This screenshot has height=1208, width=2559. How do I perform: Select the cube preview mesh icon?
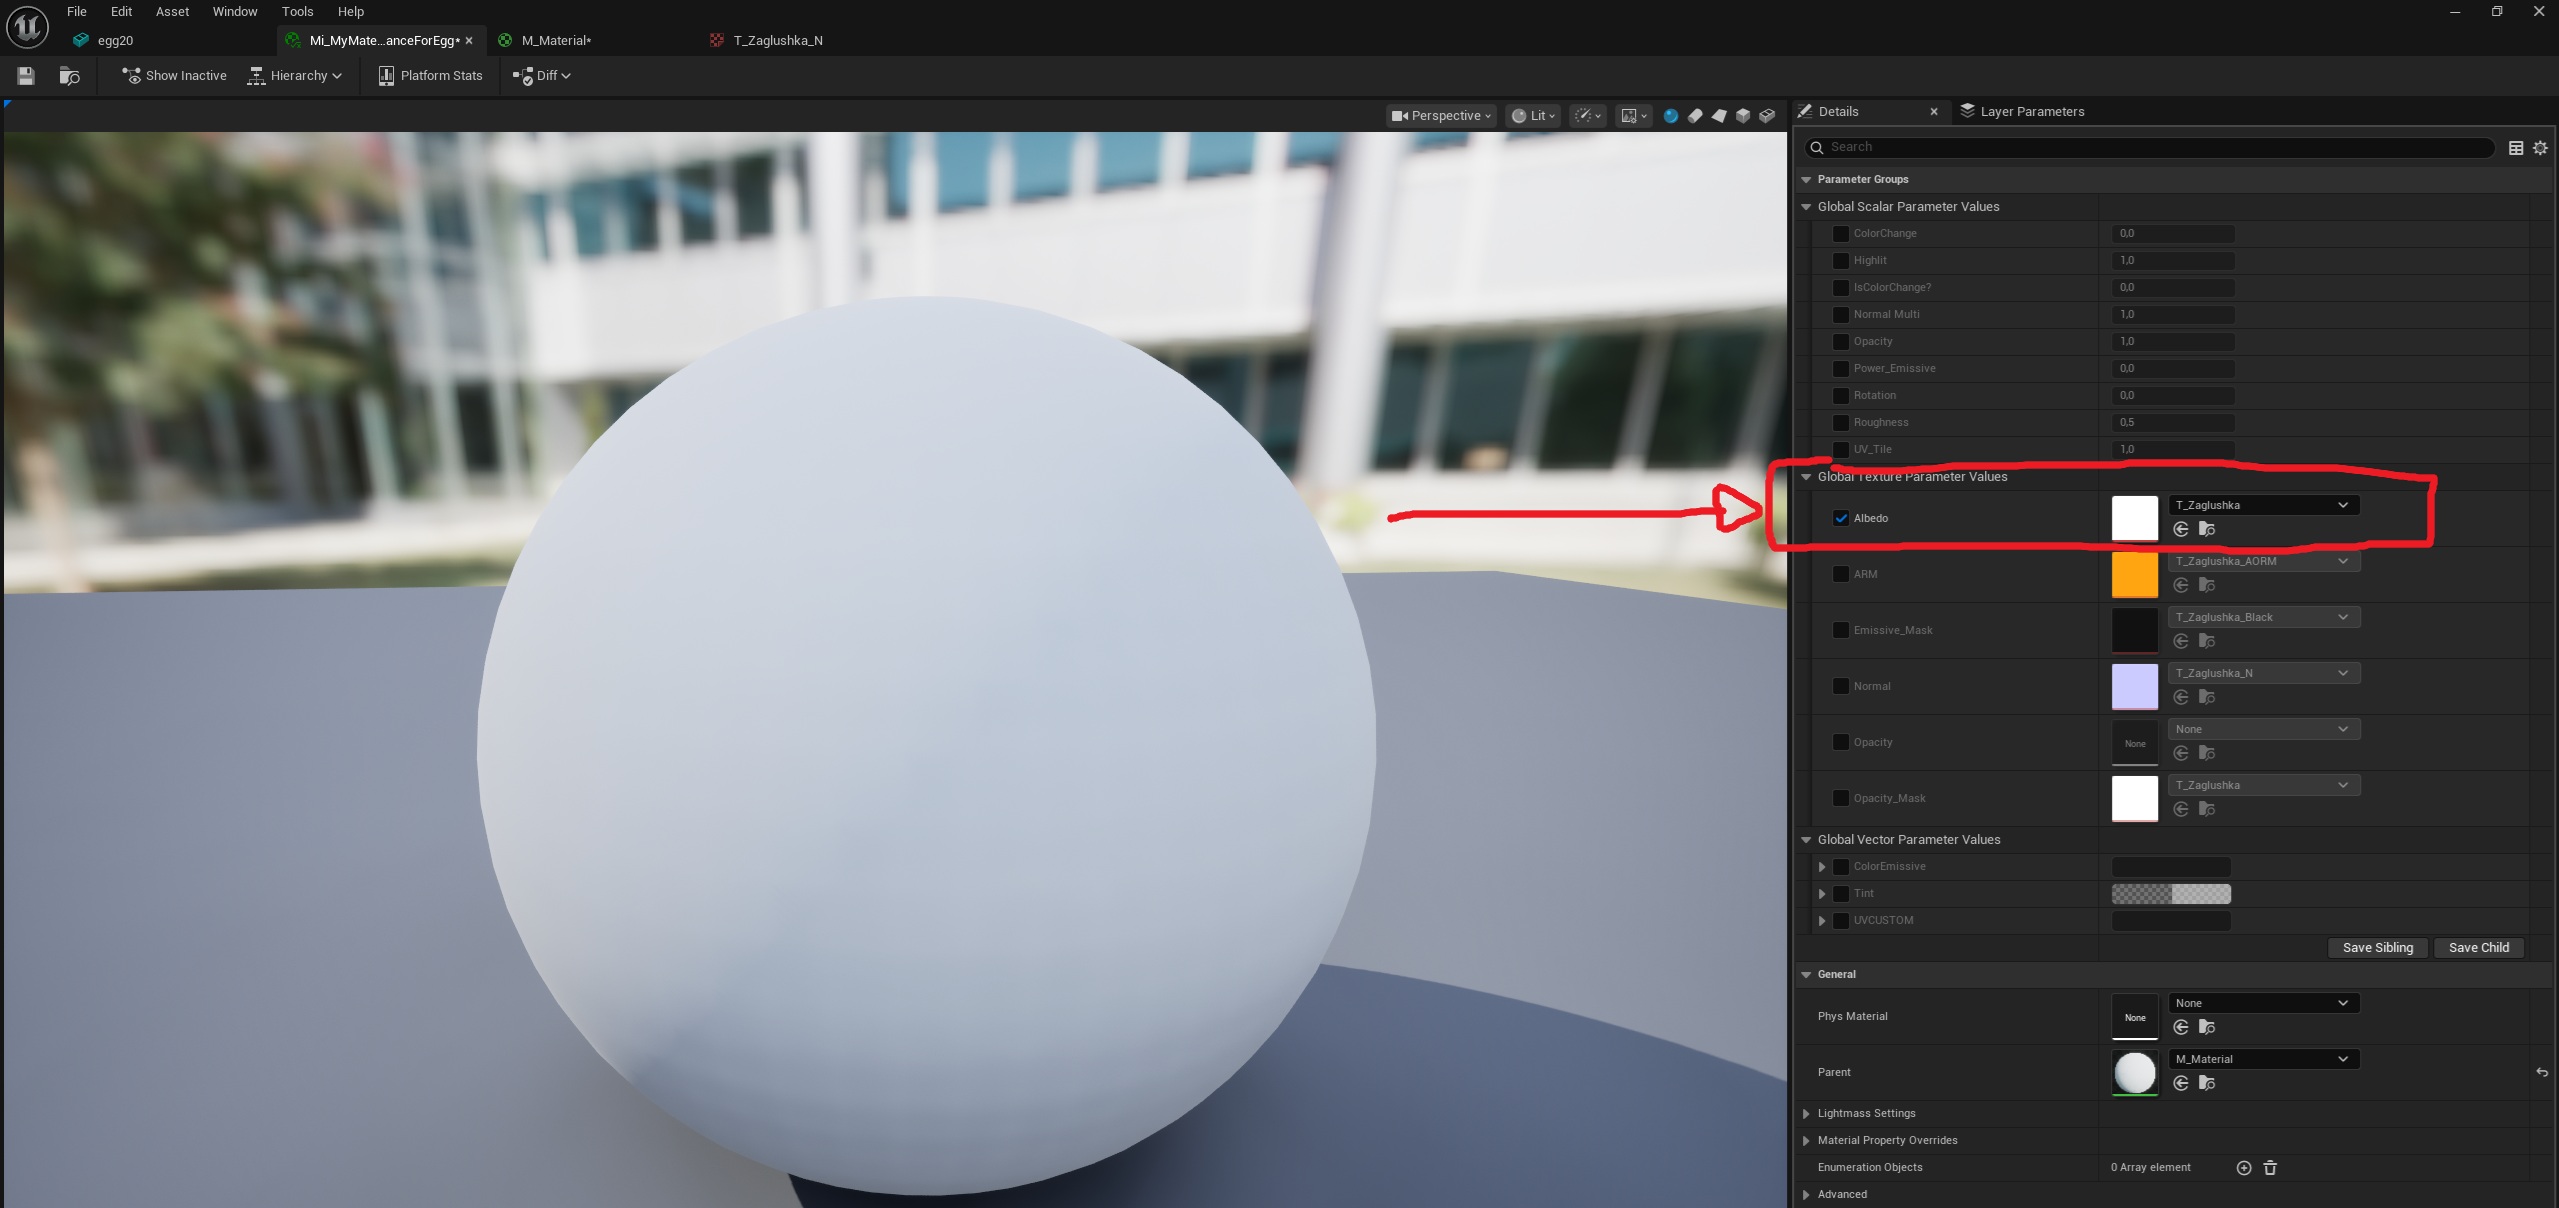point(1743,116)
